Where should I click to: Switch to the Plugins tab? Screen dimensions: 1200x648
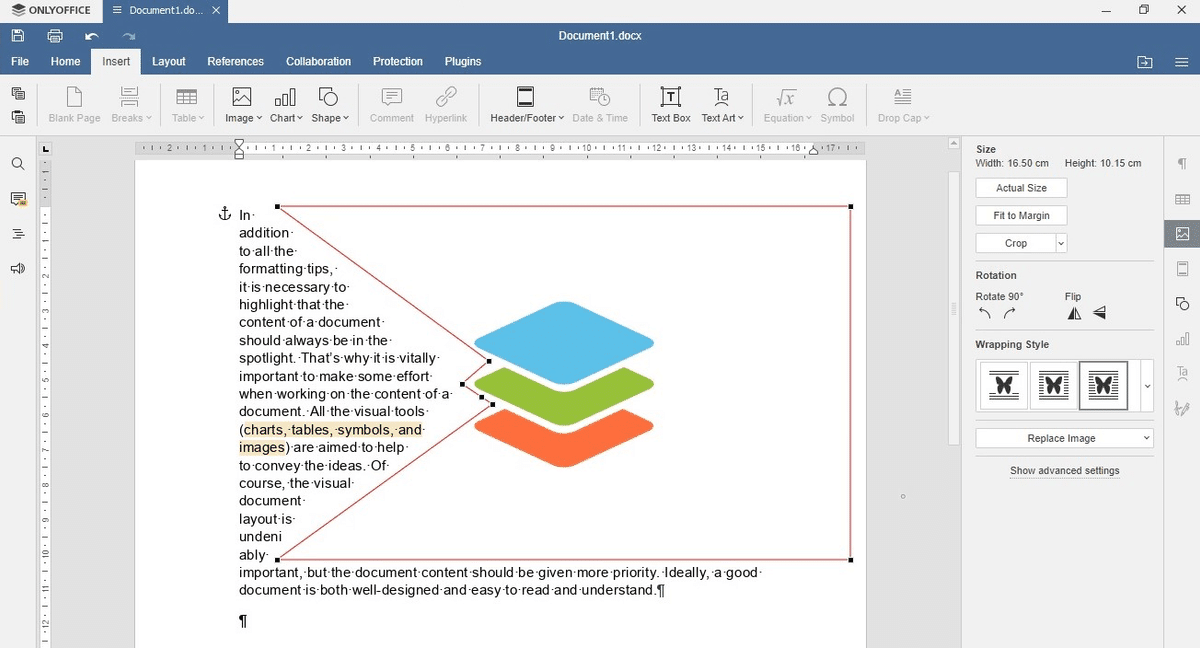point(463,62)
